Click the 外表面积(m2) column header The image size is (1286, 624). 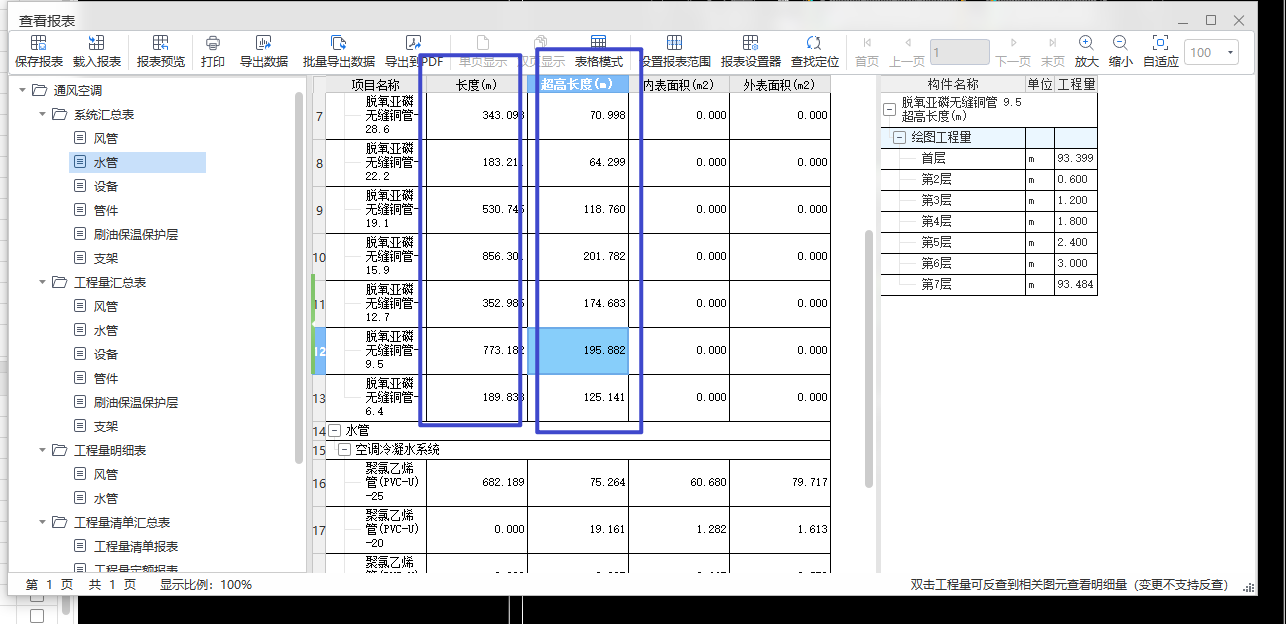click(x=780, y=85)
